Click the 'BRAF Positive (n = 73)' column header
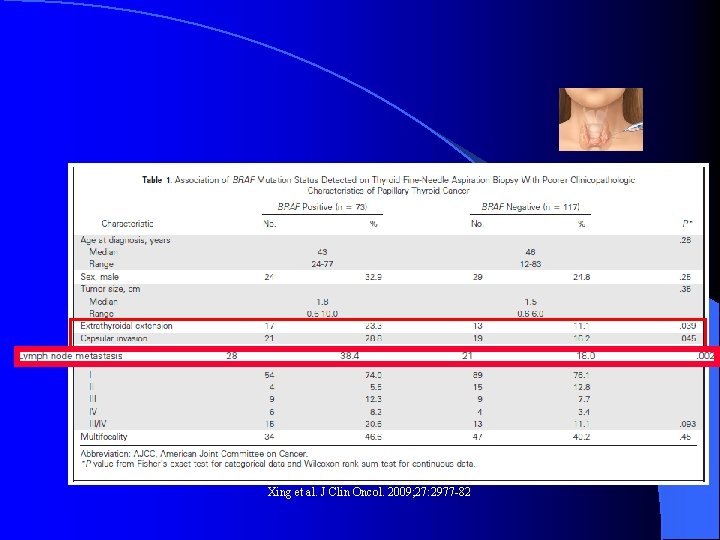The image size is (720, 540). point(322,207)
